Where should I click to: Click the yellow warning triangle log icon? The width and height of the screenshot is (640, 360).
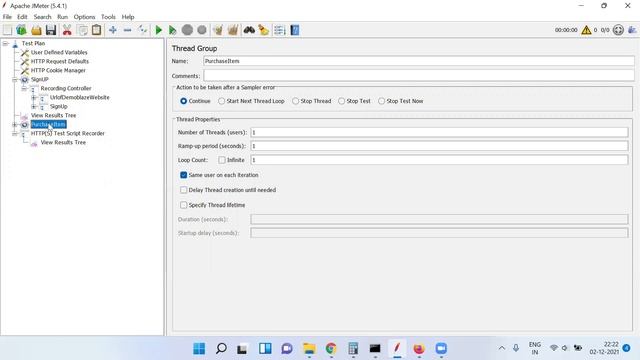click(x=586, y=30)
